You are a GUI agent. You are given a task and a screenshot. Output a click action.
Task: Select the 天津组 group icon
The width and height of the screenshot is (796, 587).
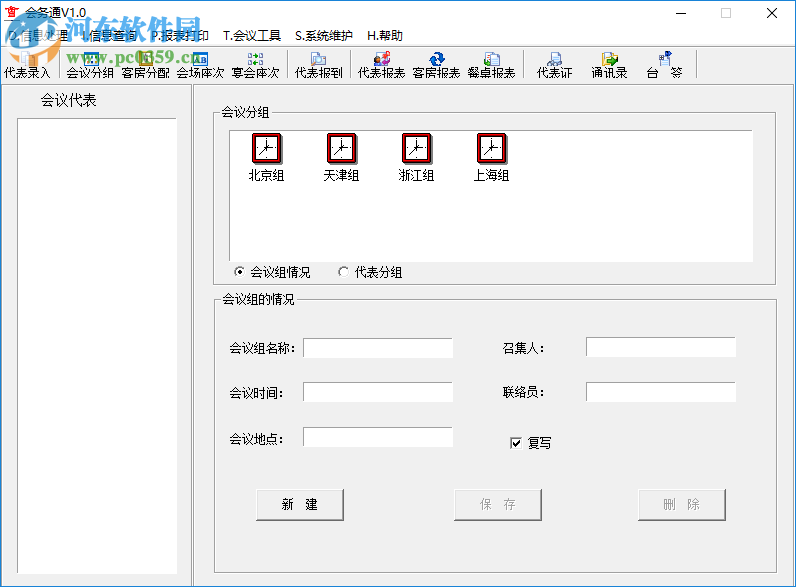[x=341, y=157]
